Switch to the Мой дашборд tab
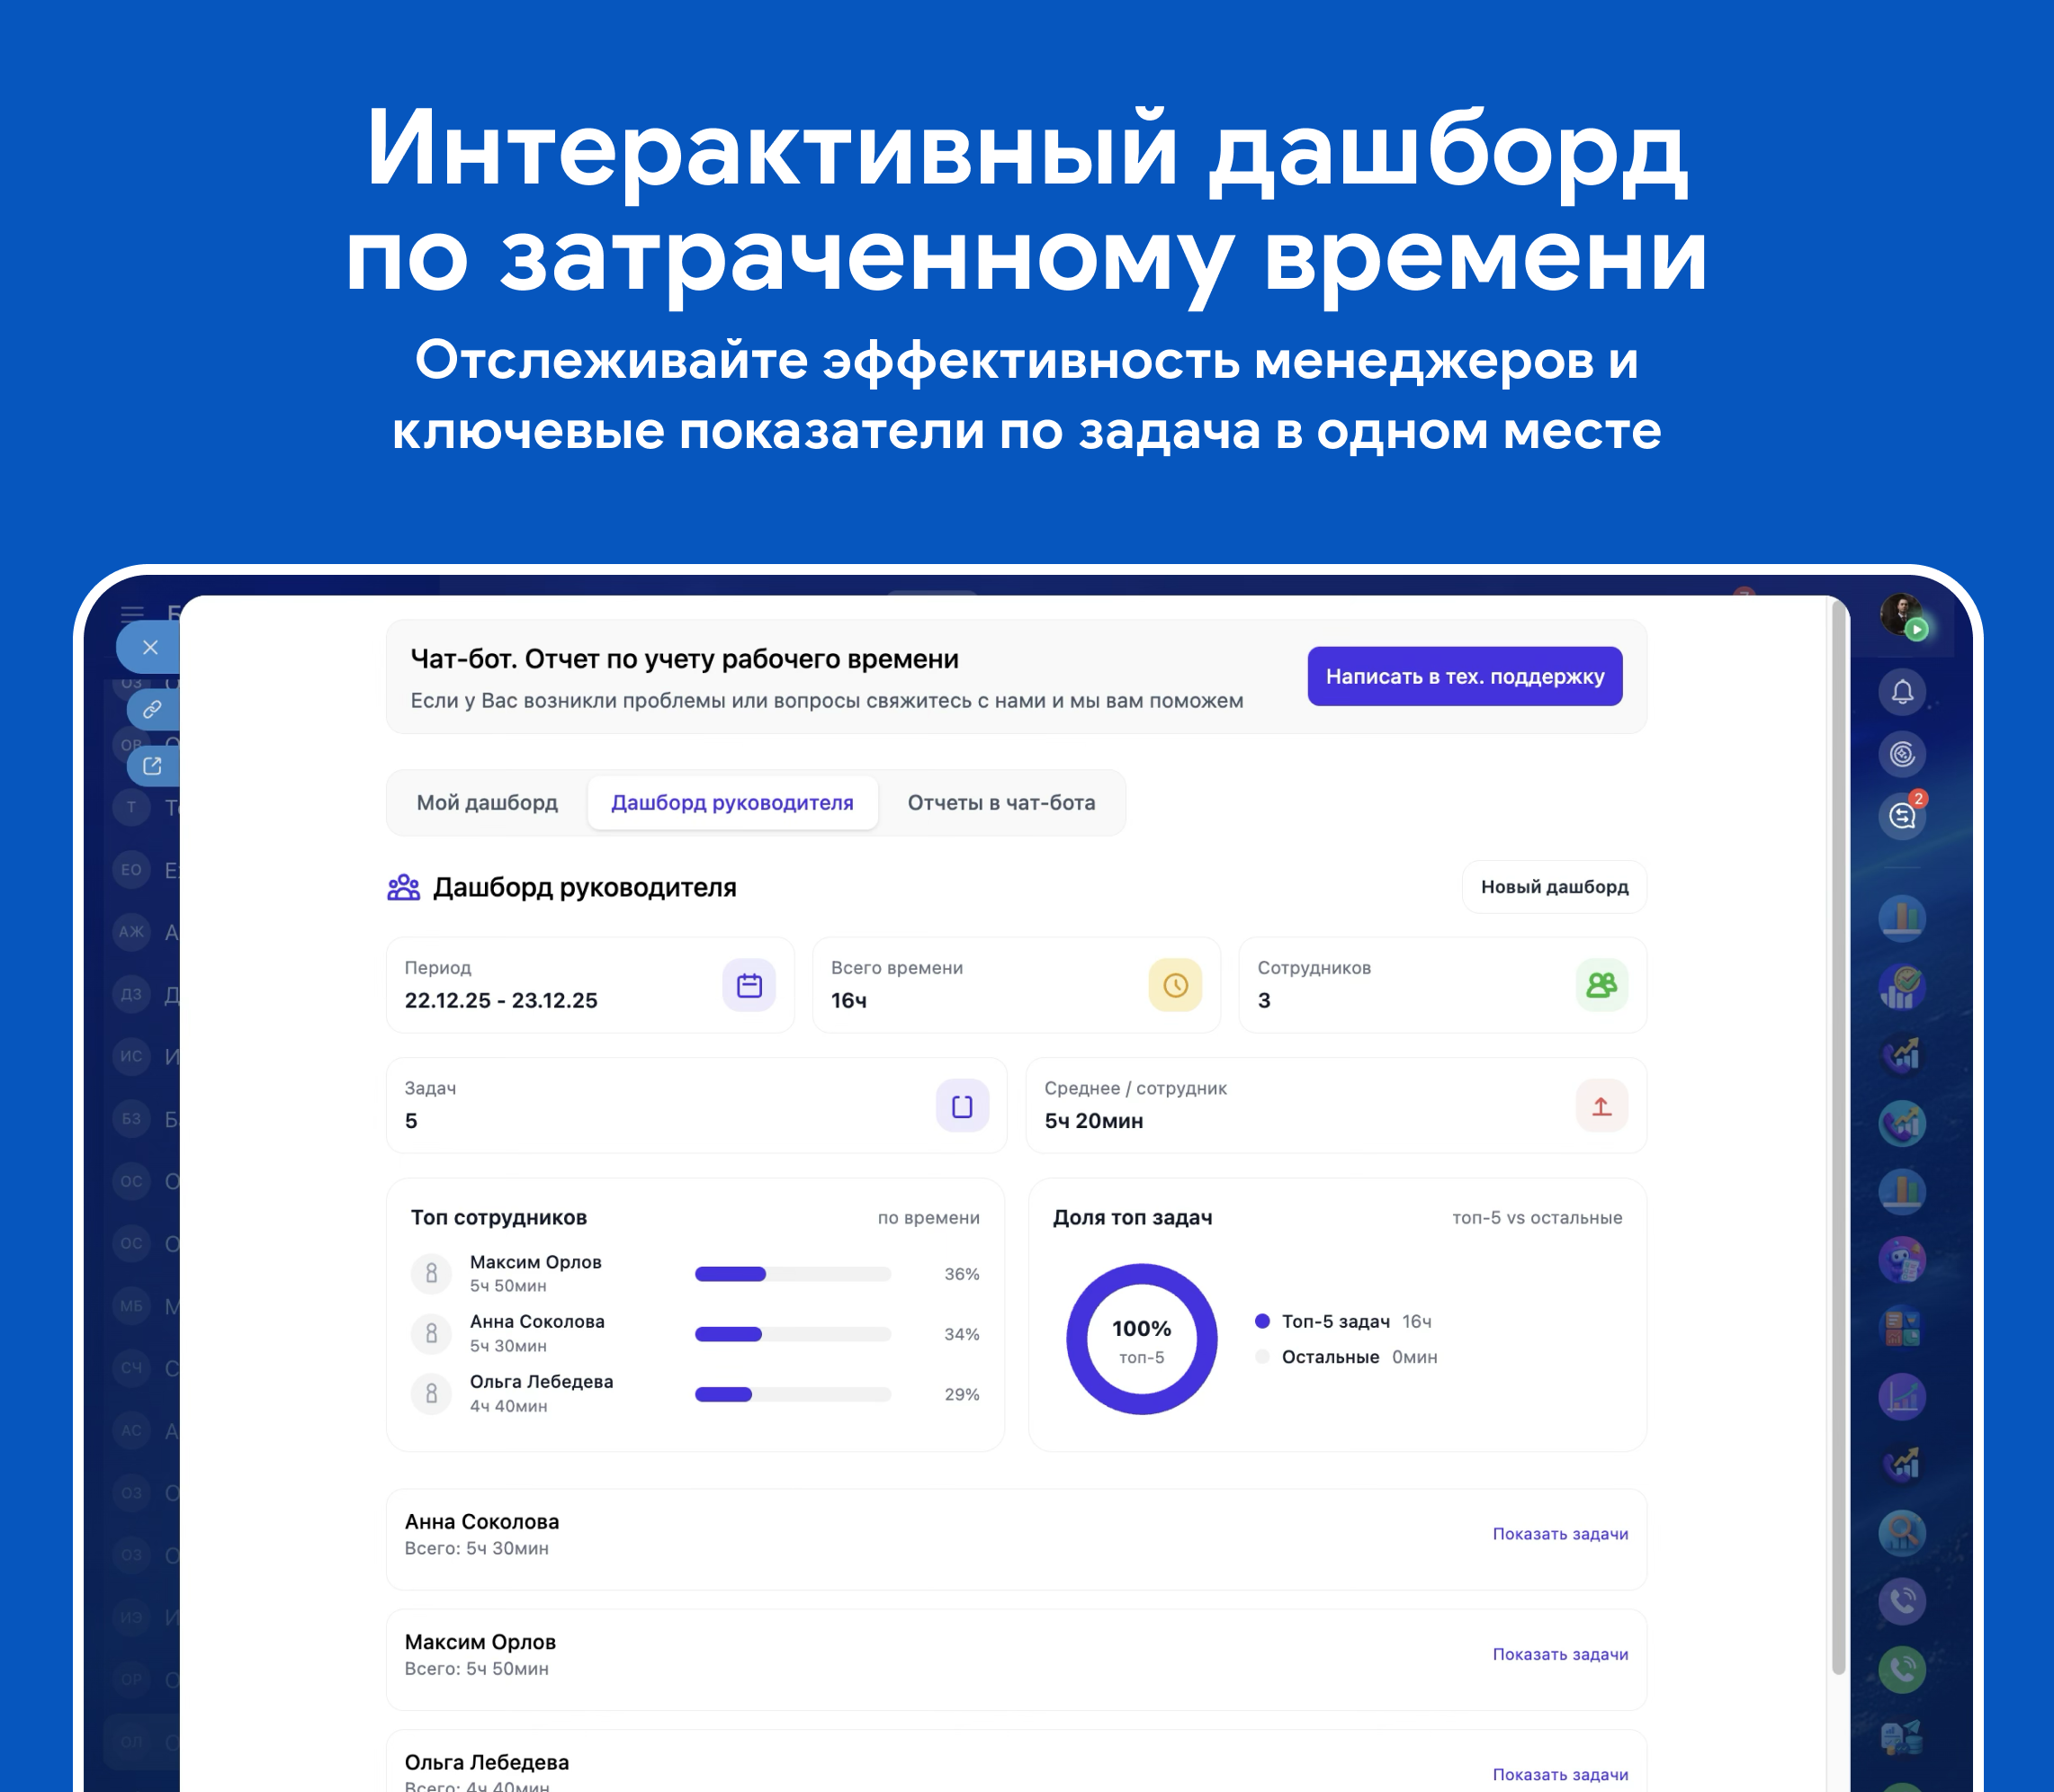This screenshot has height=1792, width=2054. coord(487,803)
